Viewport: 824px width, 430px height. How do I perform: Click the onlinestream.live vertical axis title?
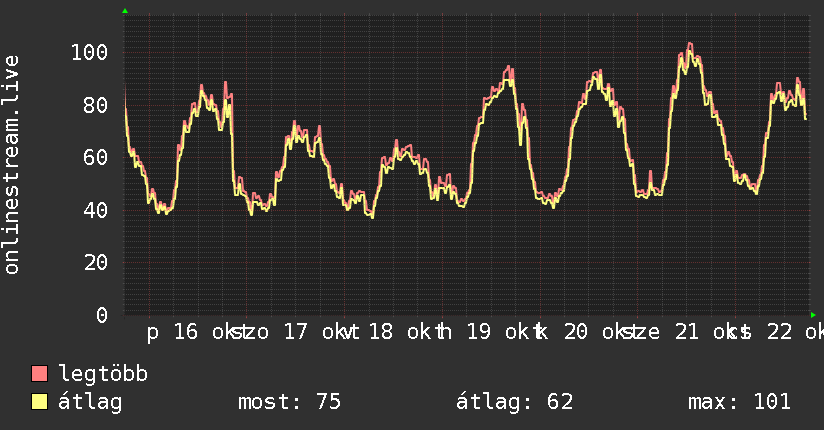(x=12, y=165)
